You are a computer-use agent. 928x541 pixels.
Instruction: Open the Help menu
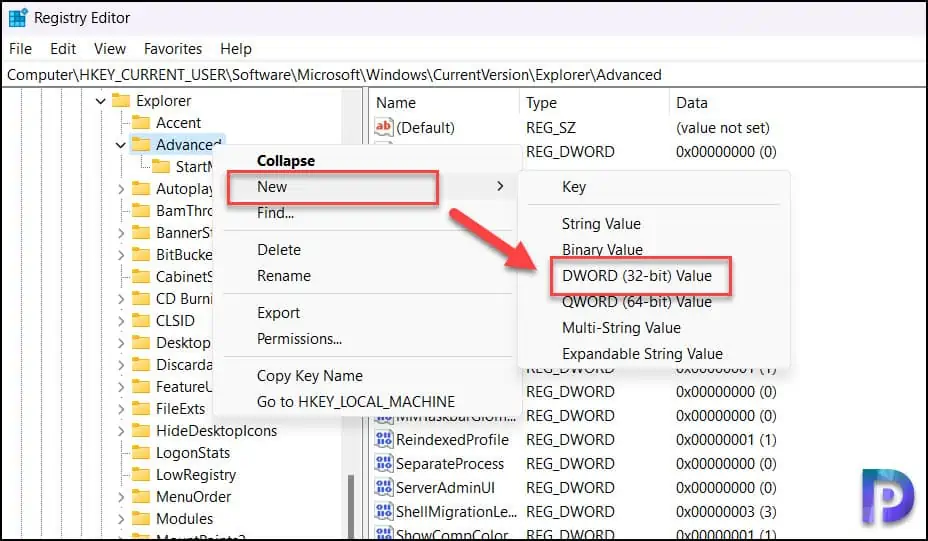(236, 49)
